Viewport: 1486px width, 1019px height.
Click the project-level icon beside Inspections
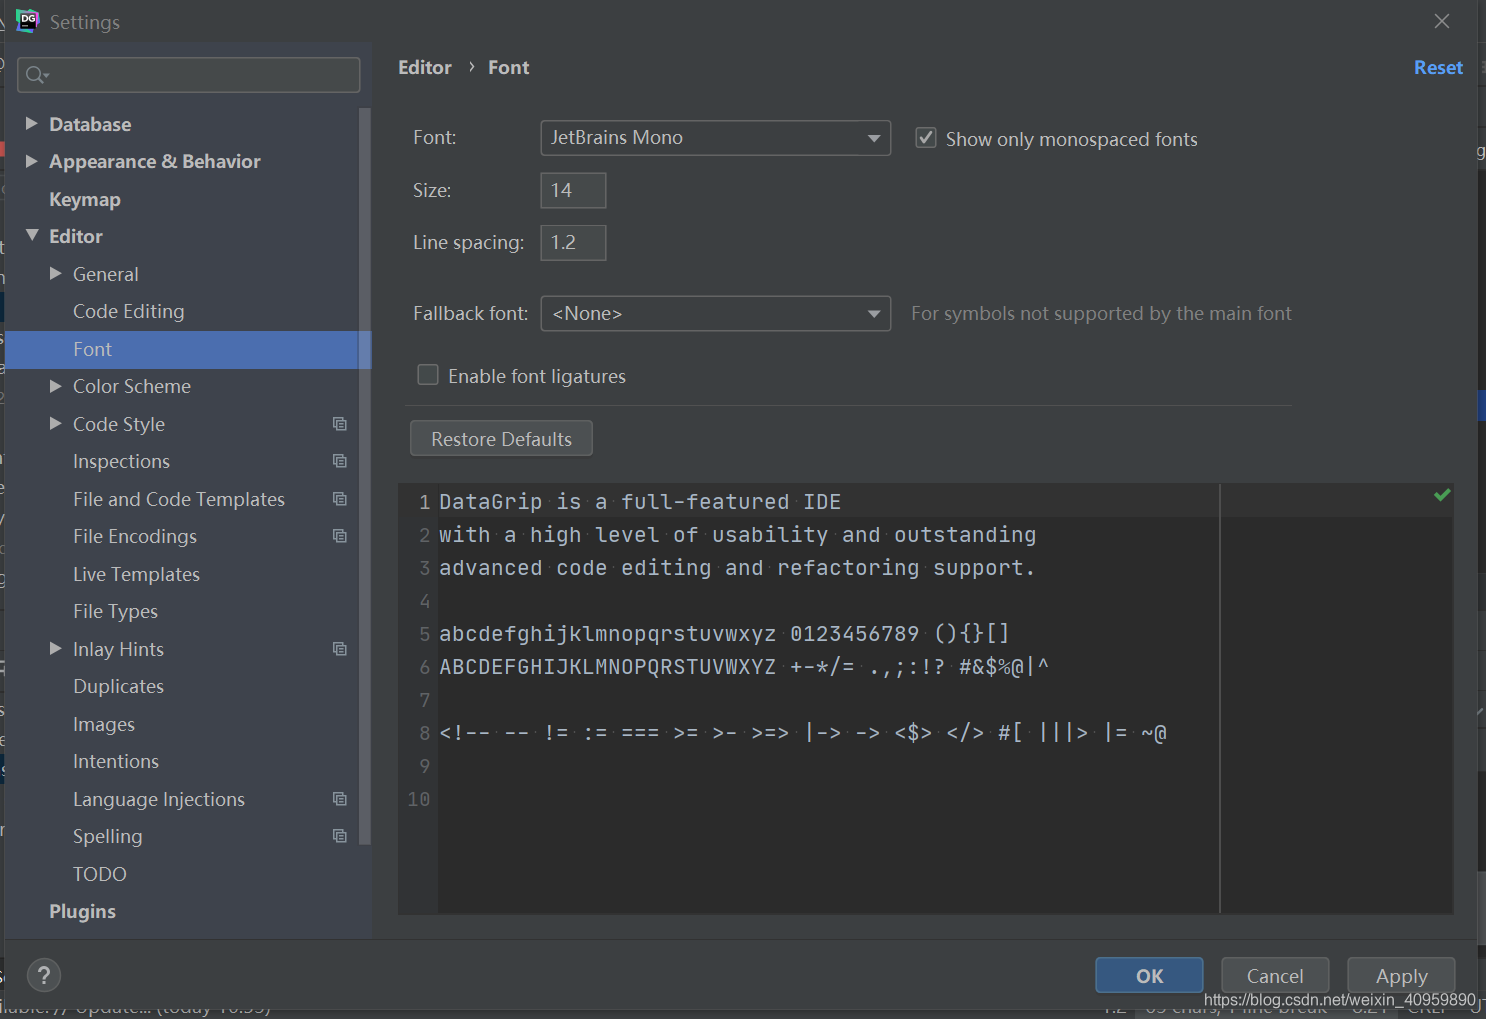[340, 461]
